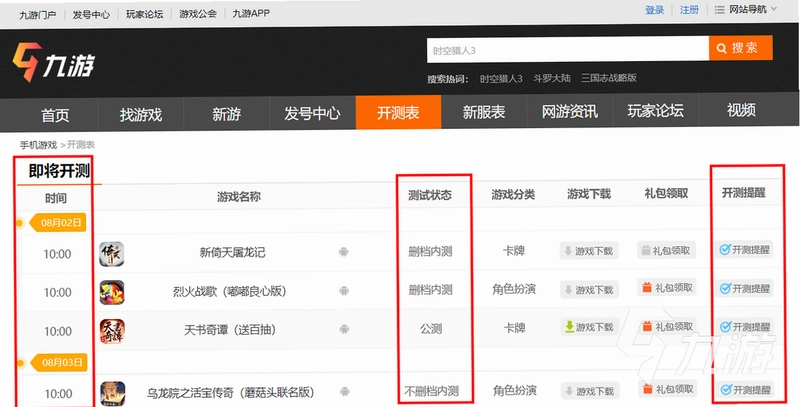Open 新倚天屠龙记 game icon
This screenshot has width=800, height=407.
(112, 254)
